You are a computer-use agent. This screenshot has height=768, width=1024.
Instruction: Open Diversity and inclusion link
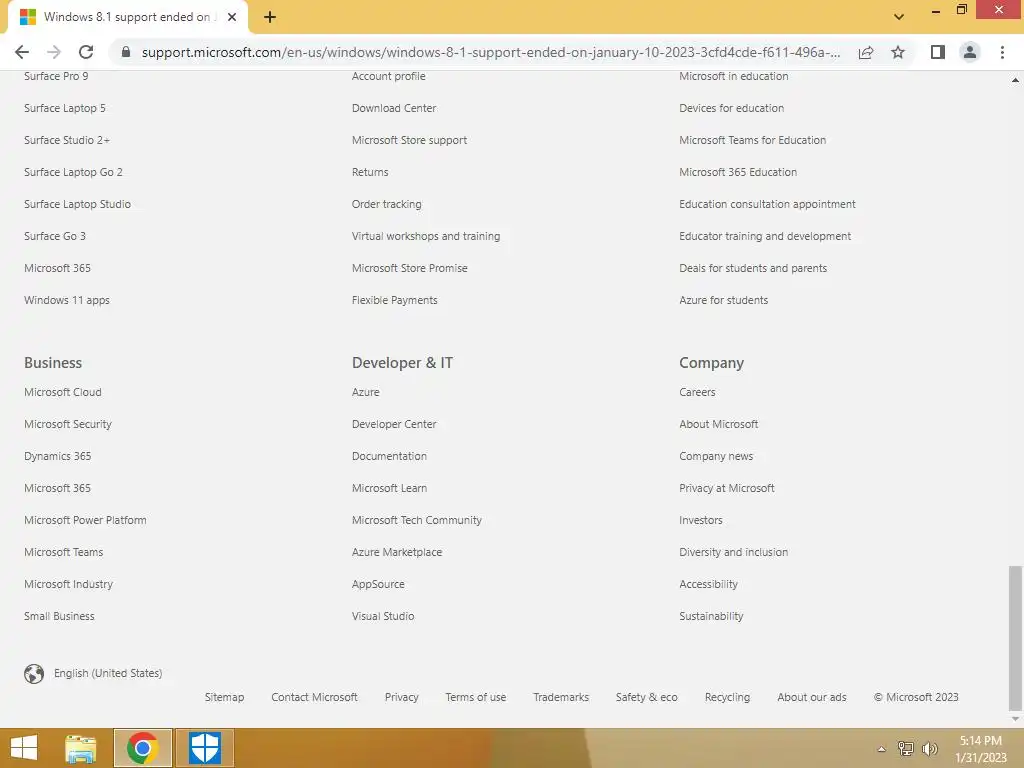[733, 552]
